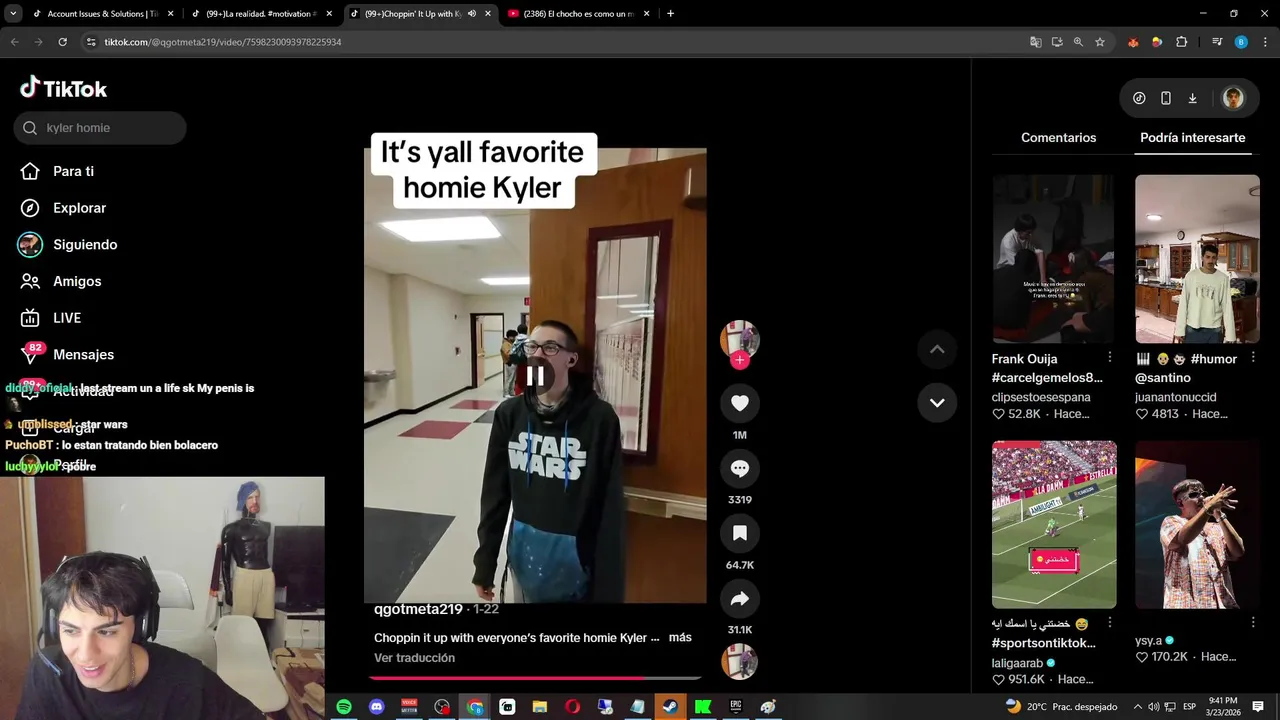Image resolution: width=1280 pixels, height=720 pixels.
Task: Open options for the Frank Ouija video
Action: (x=1109, y=358)
